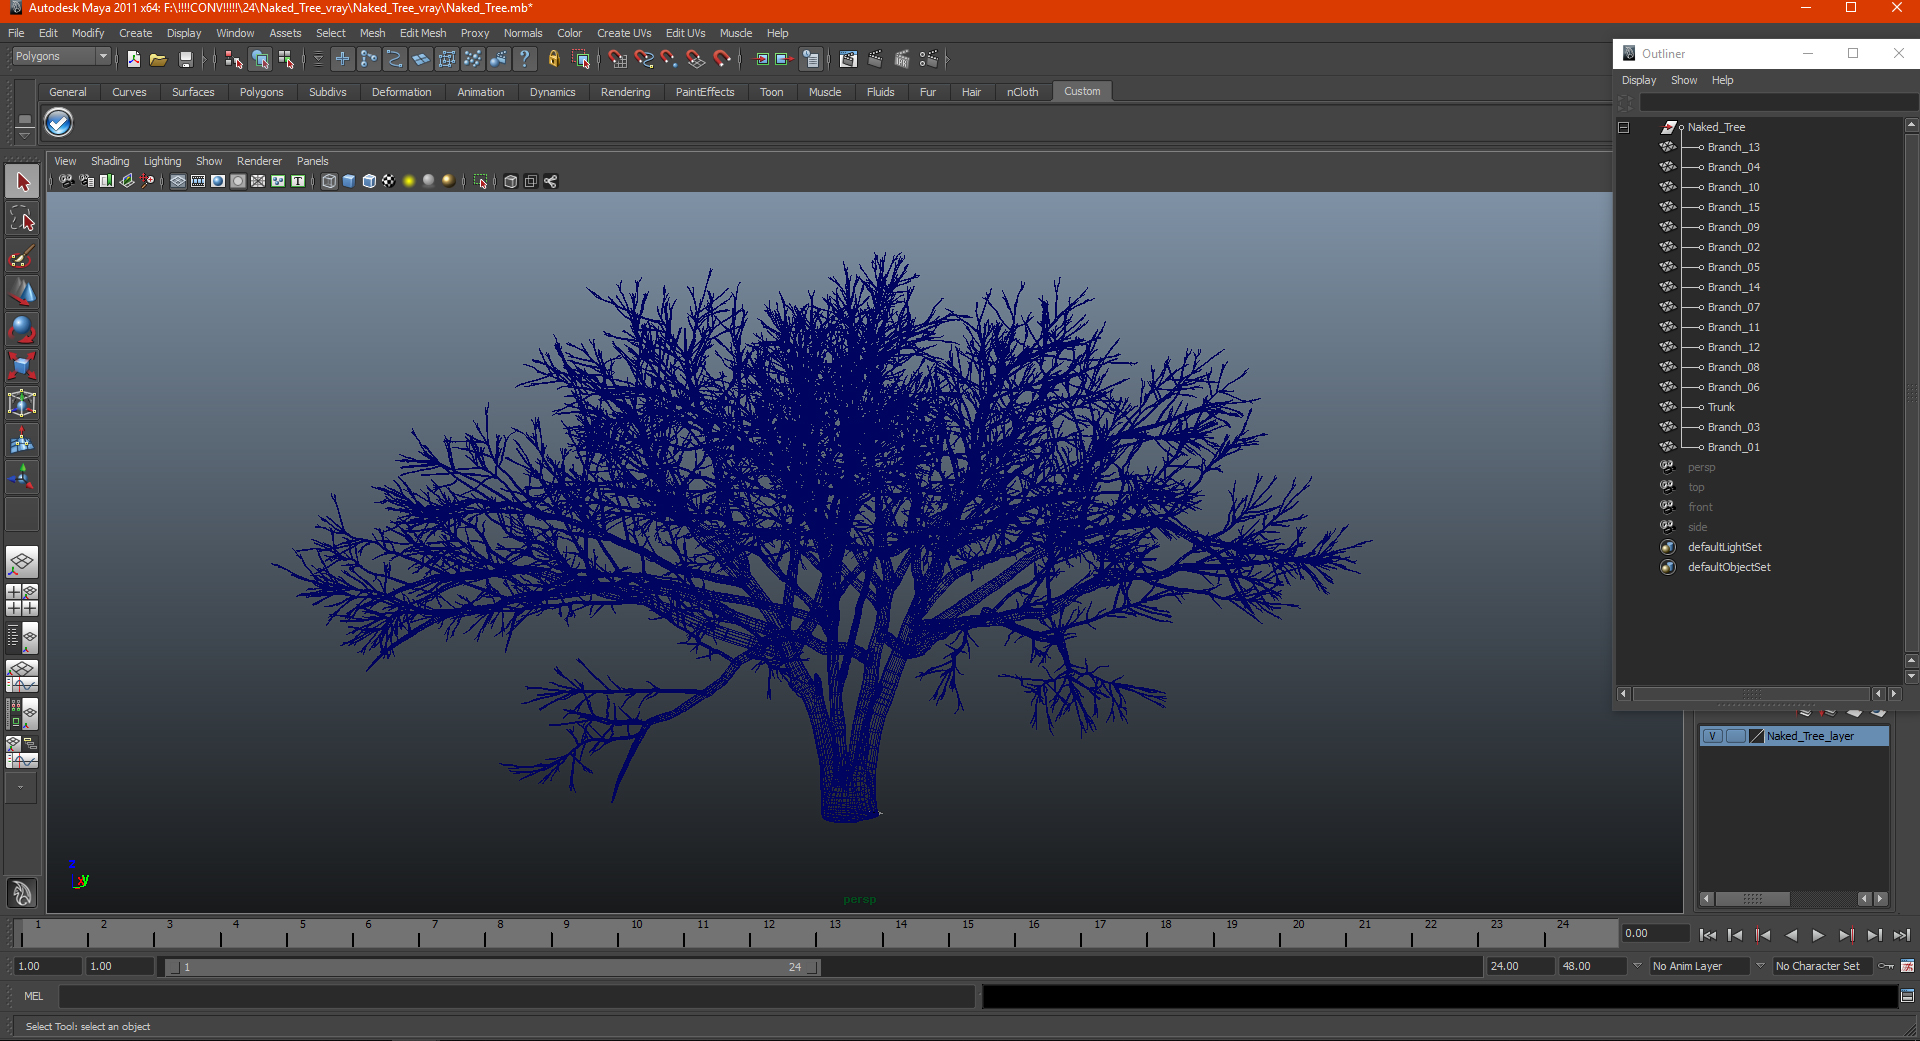Toggle the viewport grid display
Viewport: 1920px width, 1041px height.
178,181
